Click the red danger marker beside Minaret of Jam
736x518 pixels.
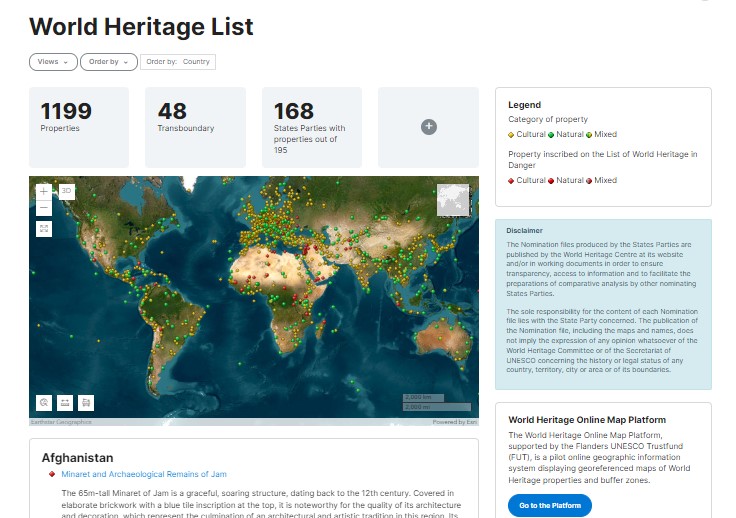51,474
